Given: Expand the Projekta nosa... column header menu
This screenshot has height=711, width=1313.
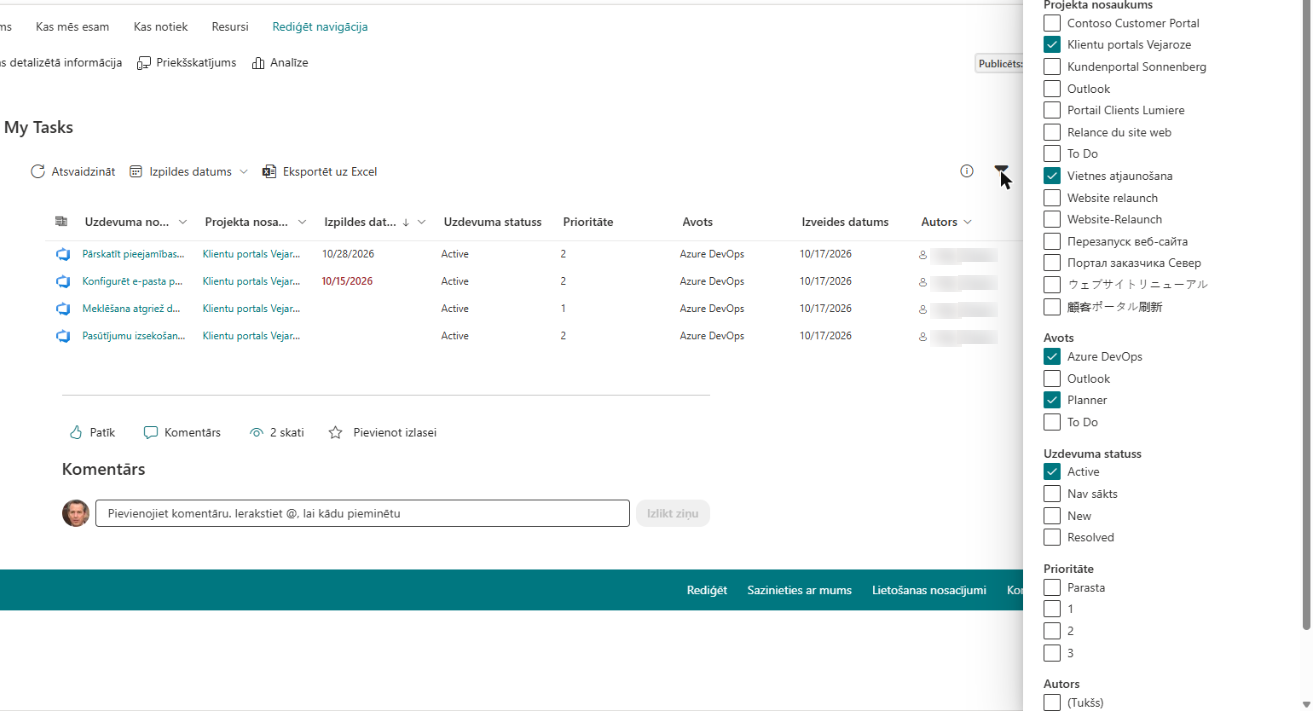Looking at the screenshot, I should coord(302,222).
